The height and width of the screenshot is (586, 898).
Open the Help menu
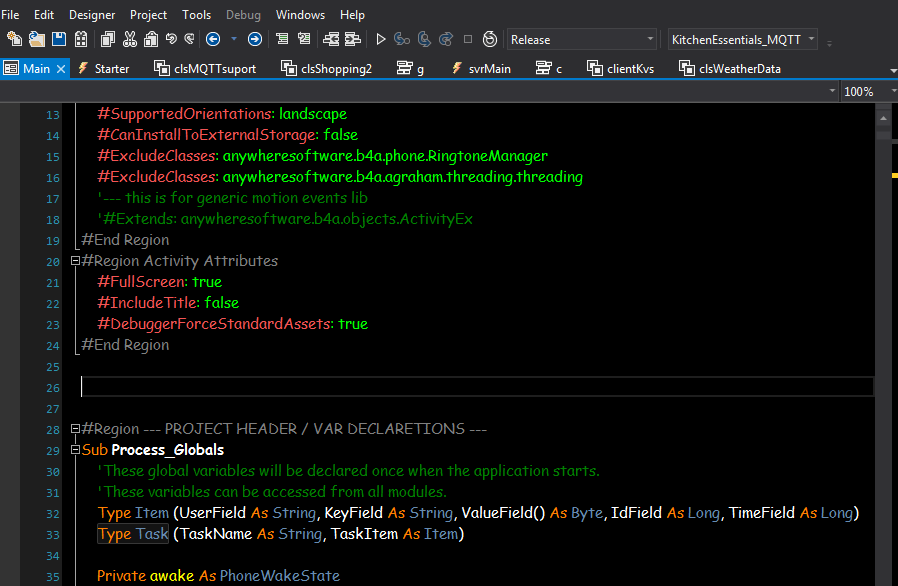click(x=352, y=15)
